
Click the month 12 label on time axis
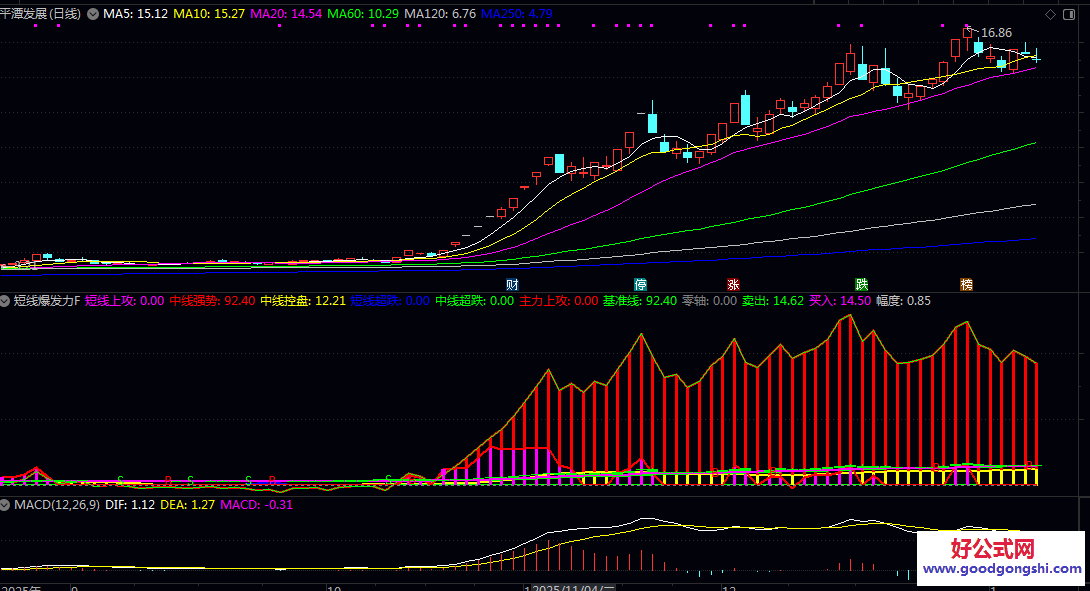729,588
